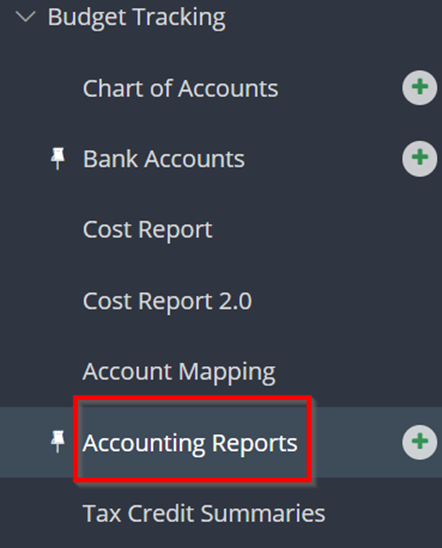Toggle the pushpin beside Accounting Reports

58,441
